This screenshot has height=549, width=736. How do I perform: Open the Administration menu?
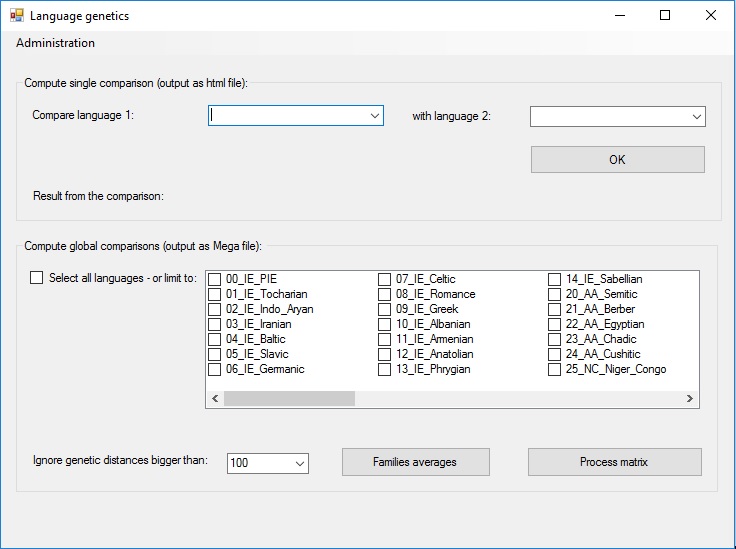(x=55, y=43)
